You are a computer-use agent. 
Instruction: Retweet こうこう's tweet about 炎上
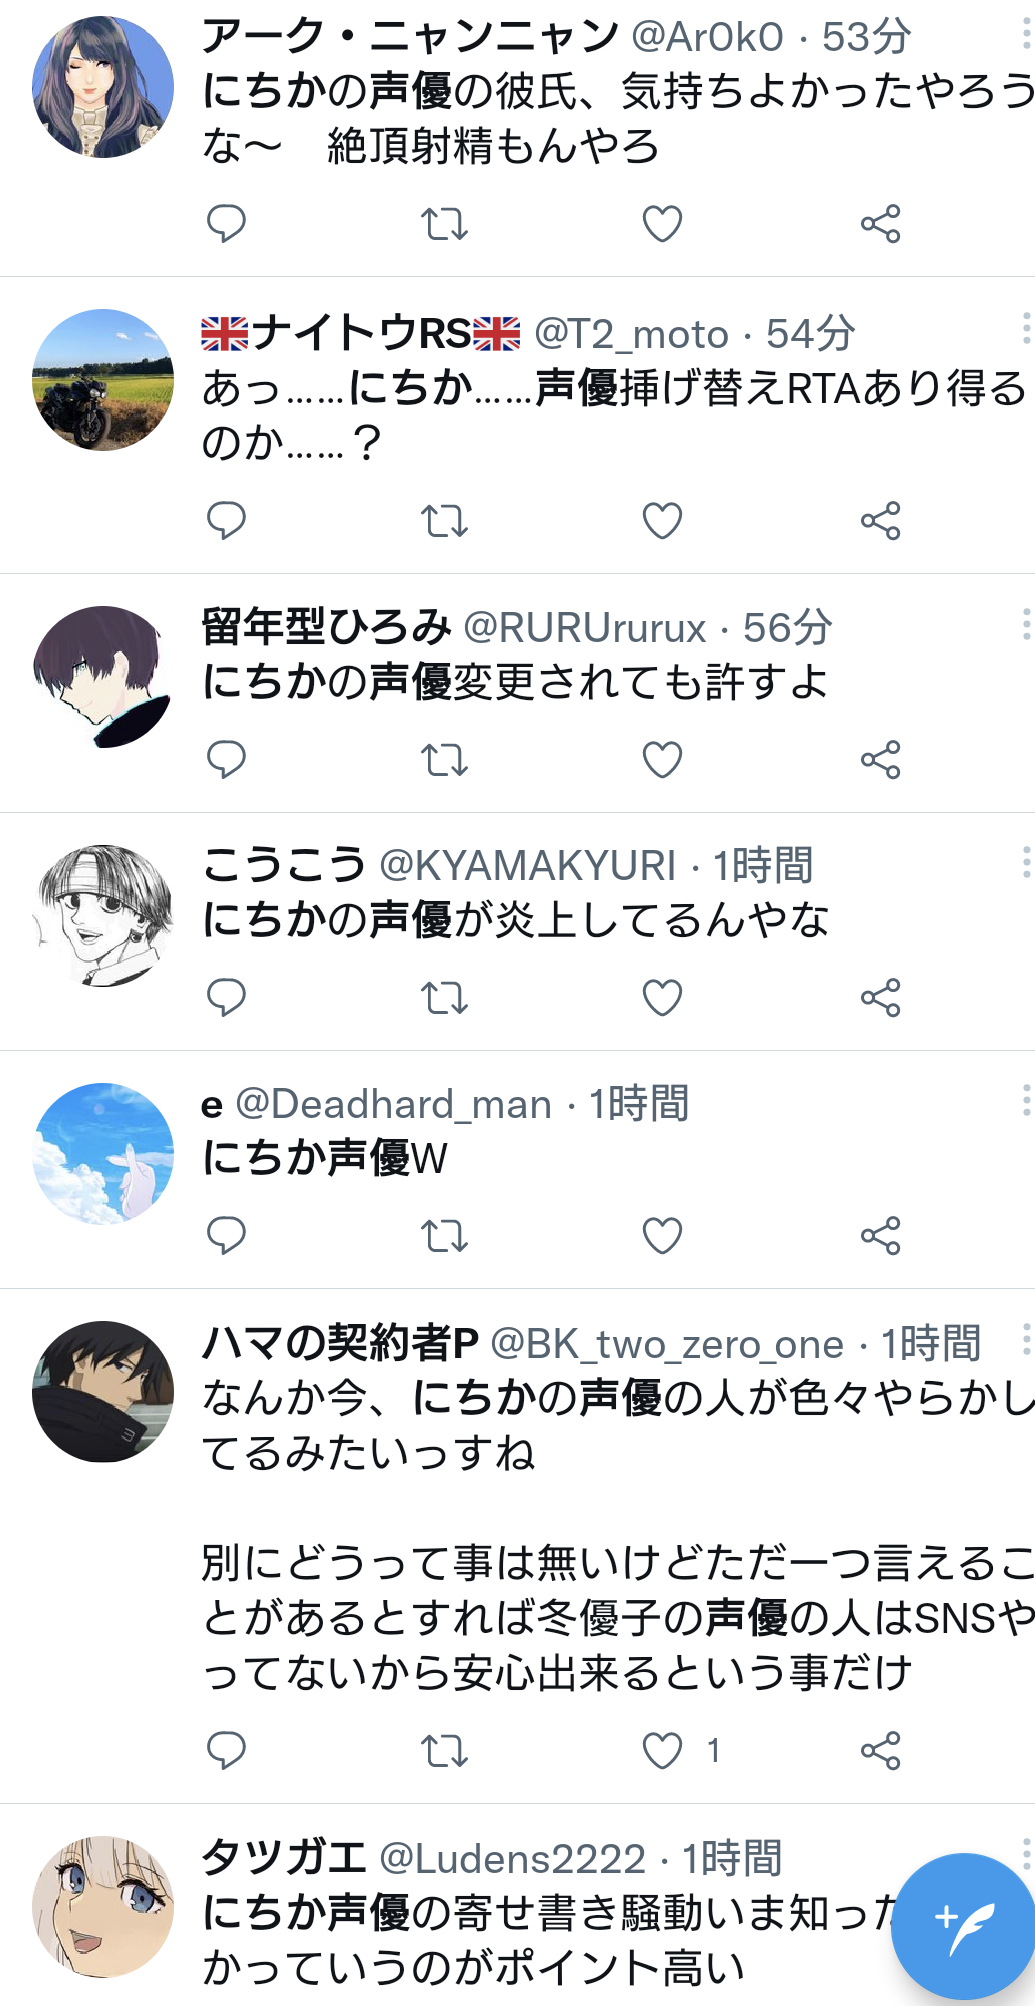pyautogui.click(x=444, y=998)
